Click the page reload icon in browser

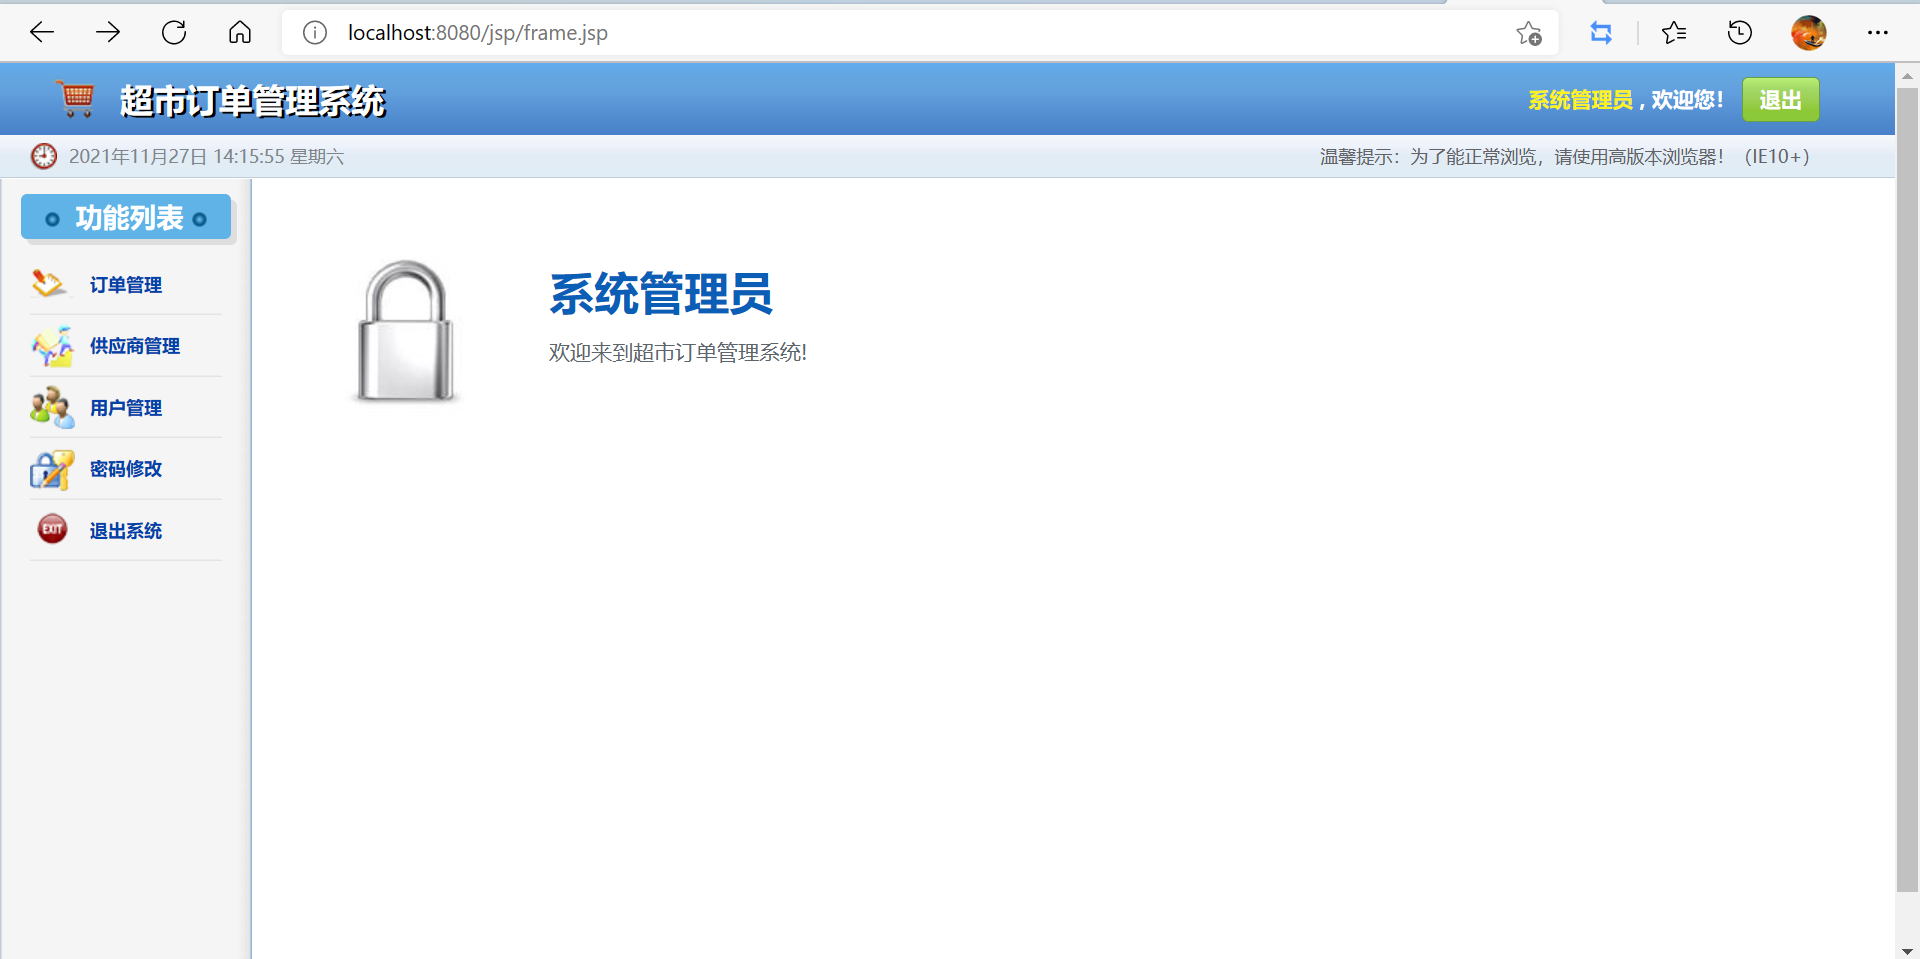pyautogui.click(x=174, y=32)
